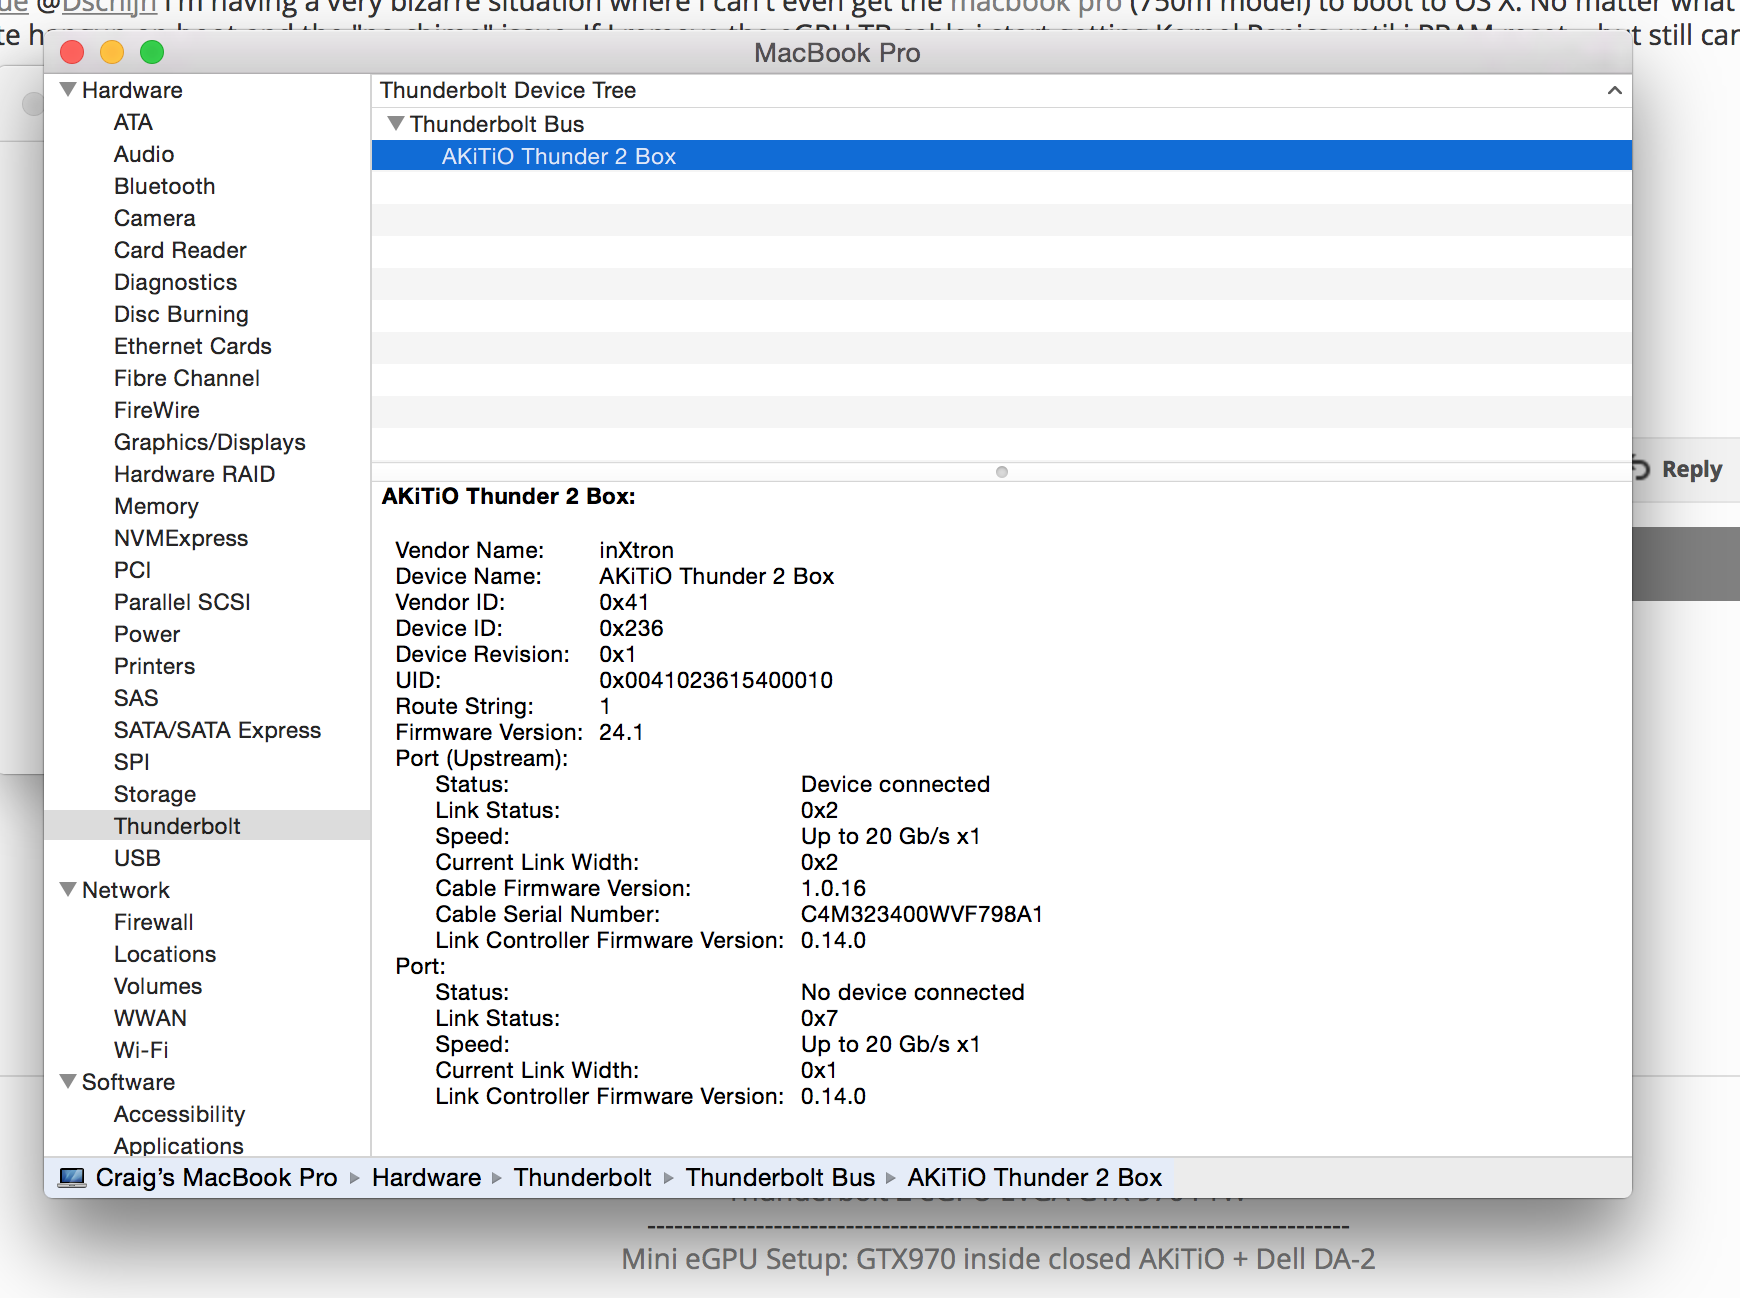Click the Thunderbolt Device Tree column header

pyautogui.click(x=1001, y=90)
